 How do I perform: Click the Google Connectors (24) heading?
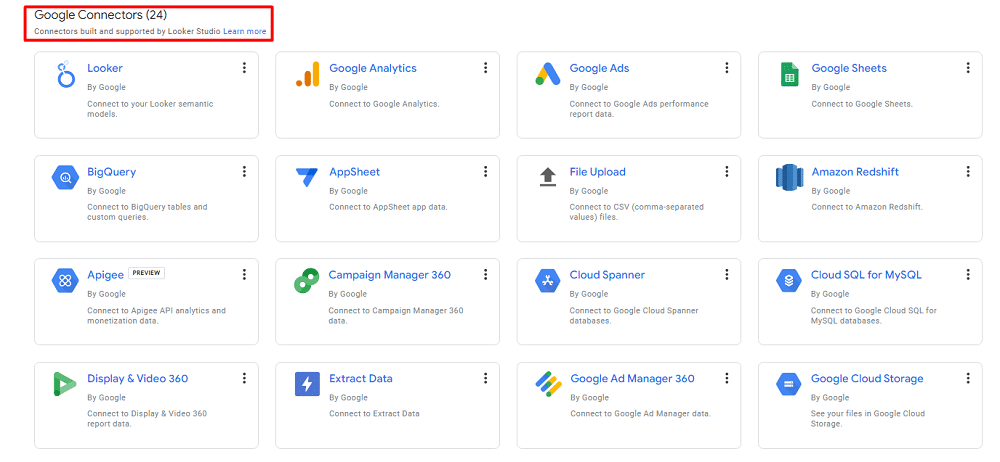100,15
